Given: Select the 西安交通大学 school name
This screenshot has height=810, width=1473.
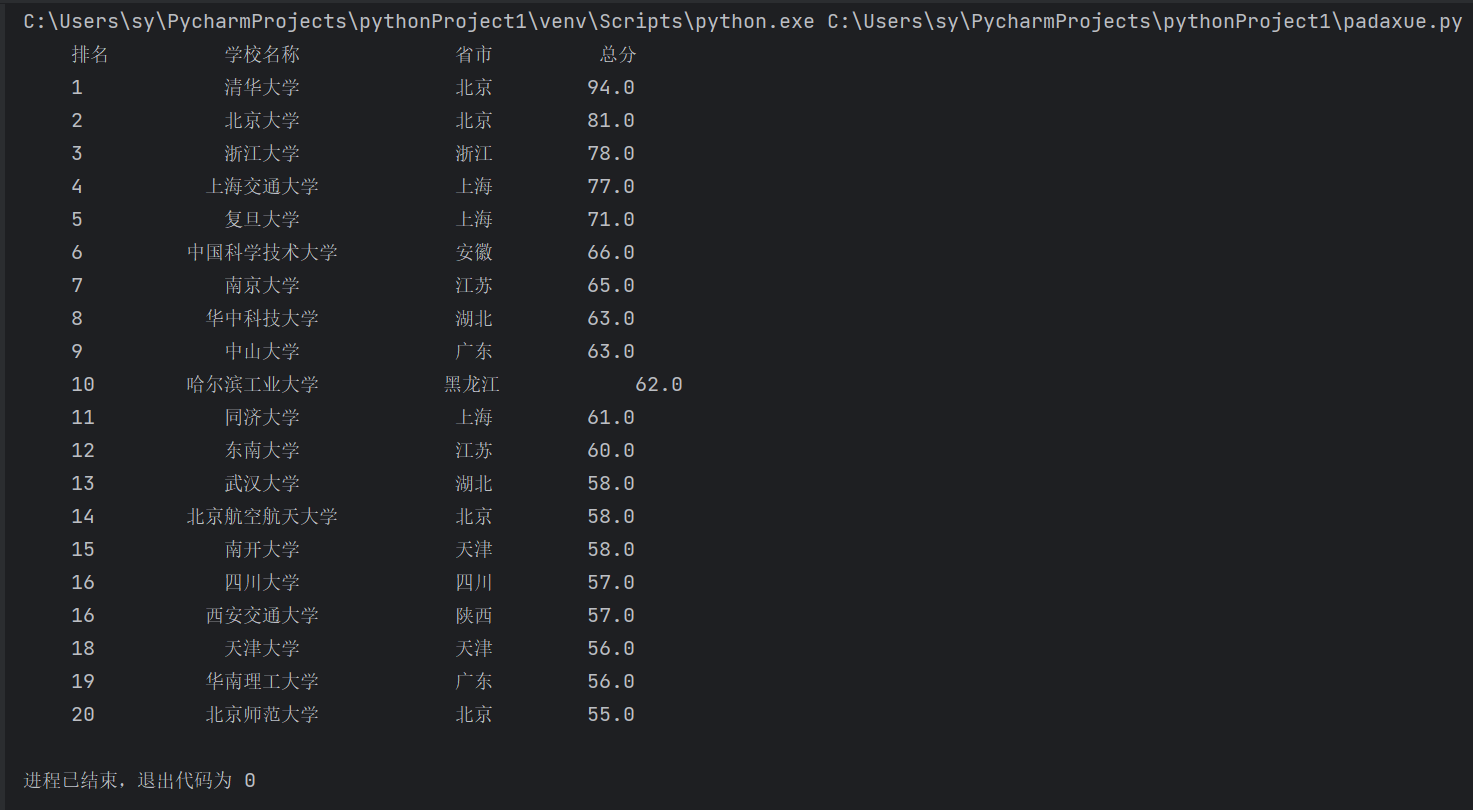Looking at the screenshot, I should (x=262, y=616).
